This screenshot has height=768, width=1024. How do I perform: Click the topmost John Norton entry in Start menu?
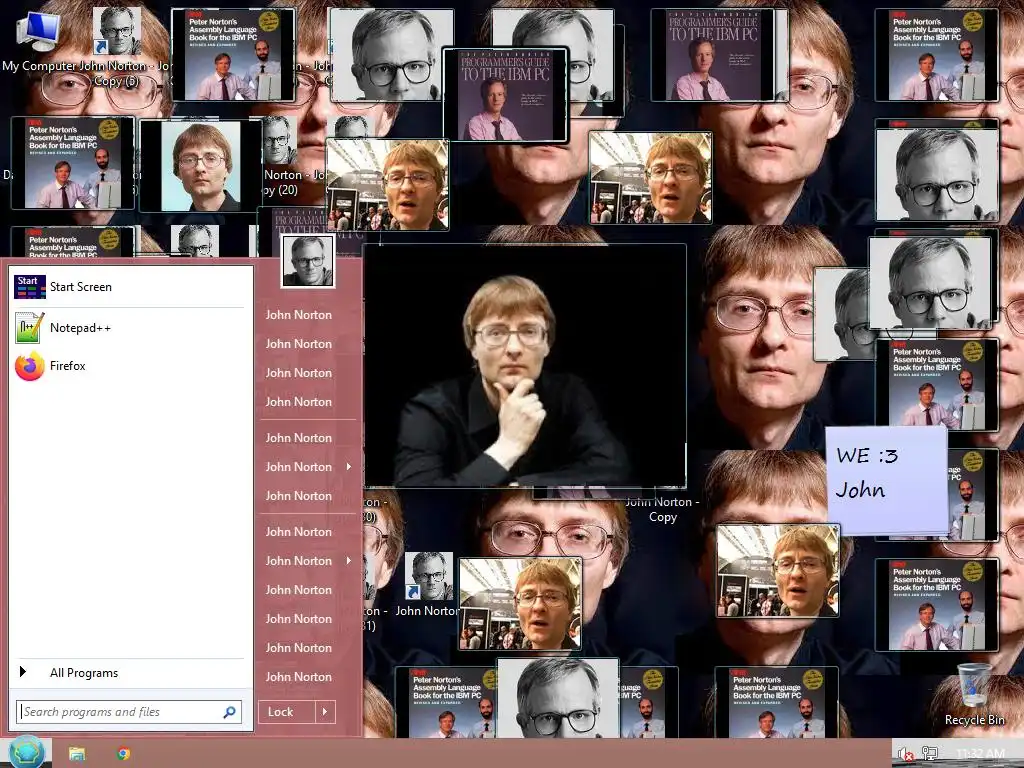pyautogui.click(x=298, y=315)
